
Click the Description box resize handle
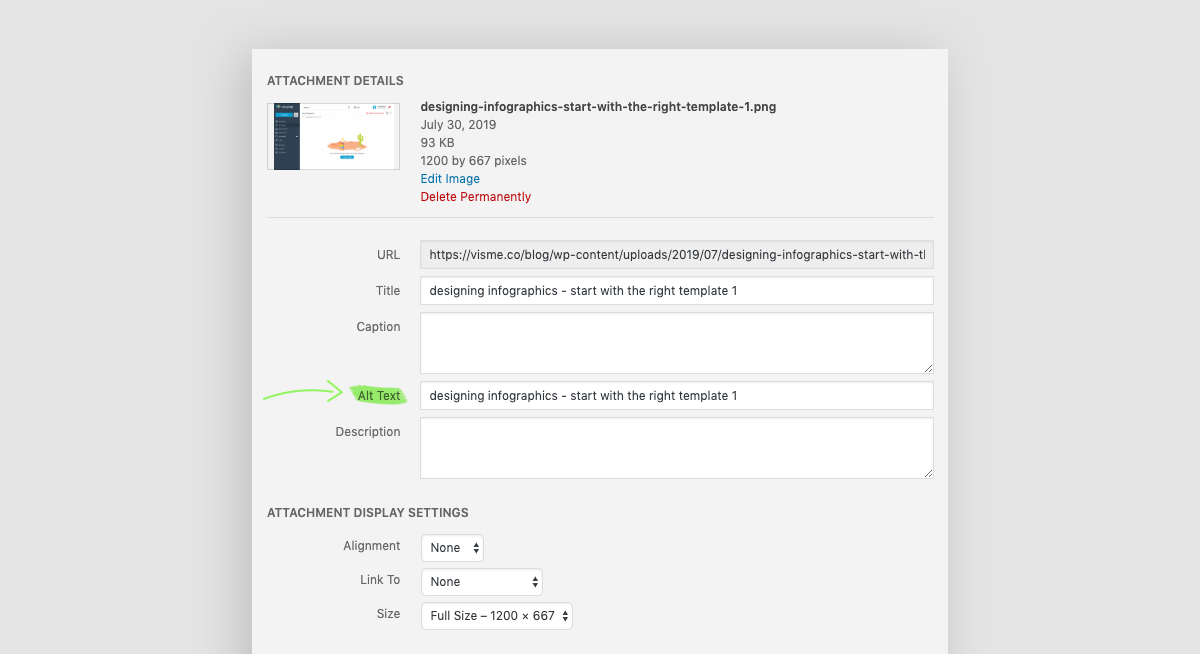tap(928, 473)
